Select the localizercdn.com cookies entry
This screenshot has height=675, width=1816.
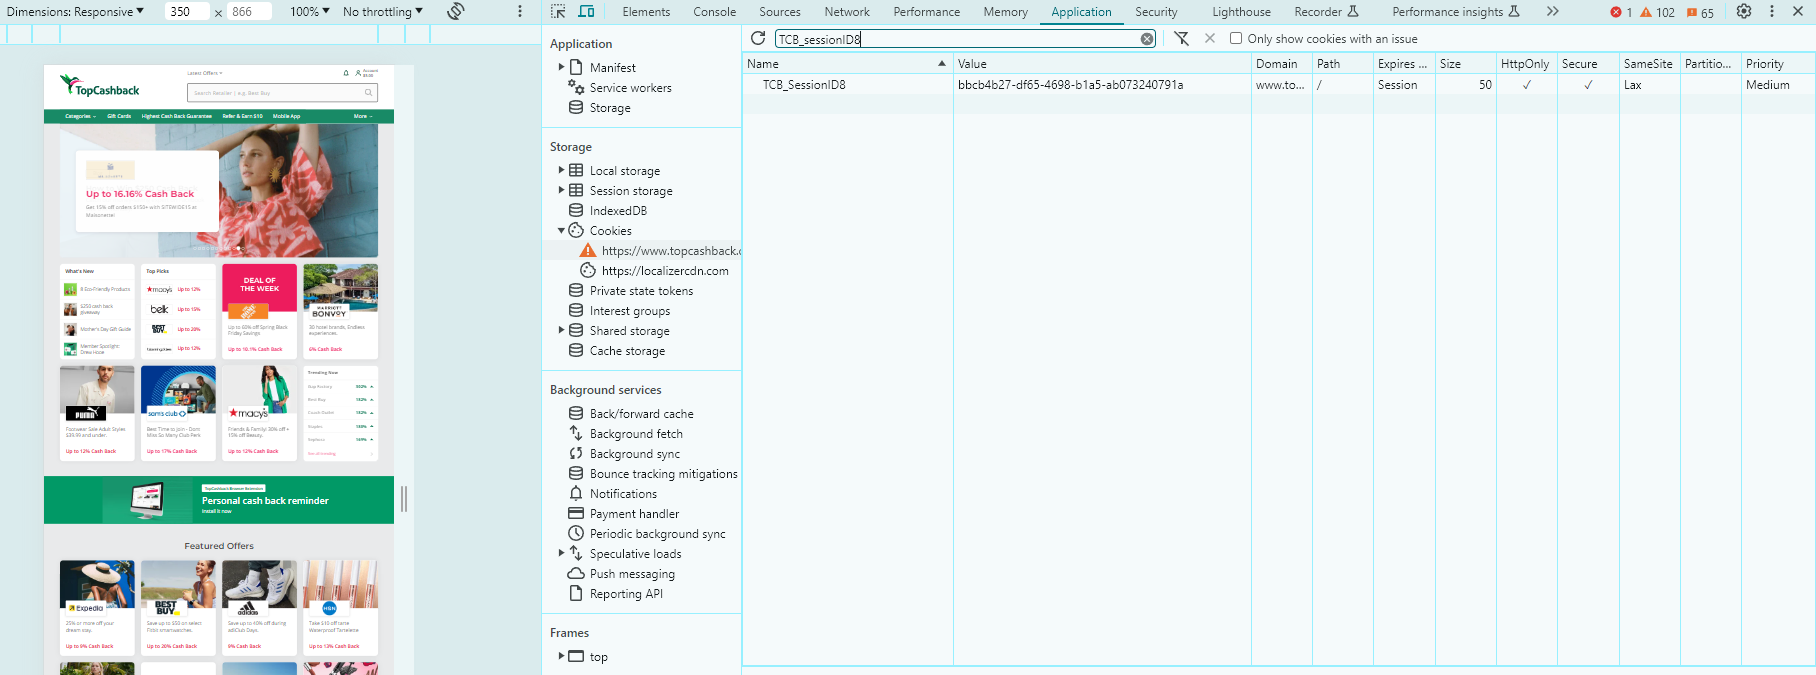pos(664,271)
